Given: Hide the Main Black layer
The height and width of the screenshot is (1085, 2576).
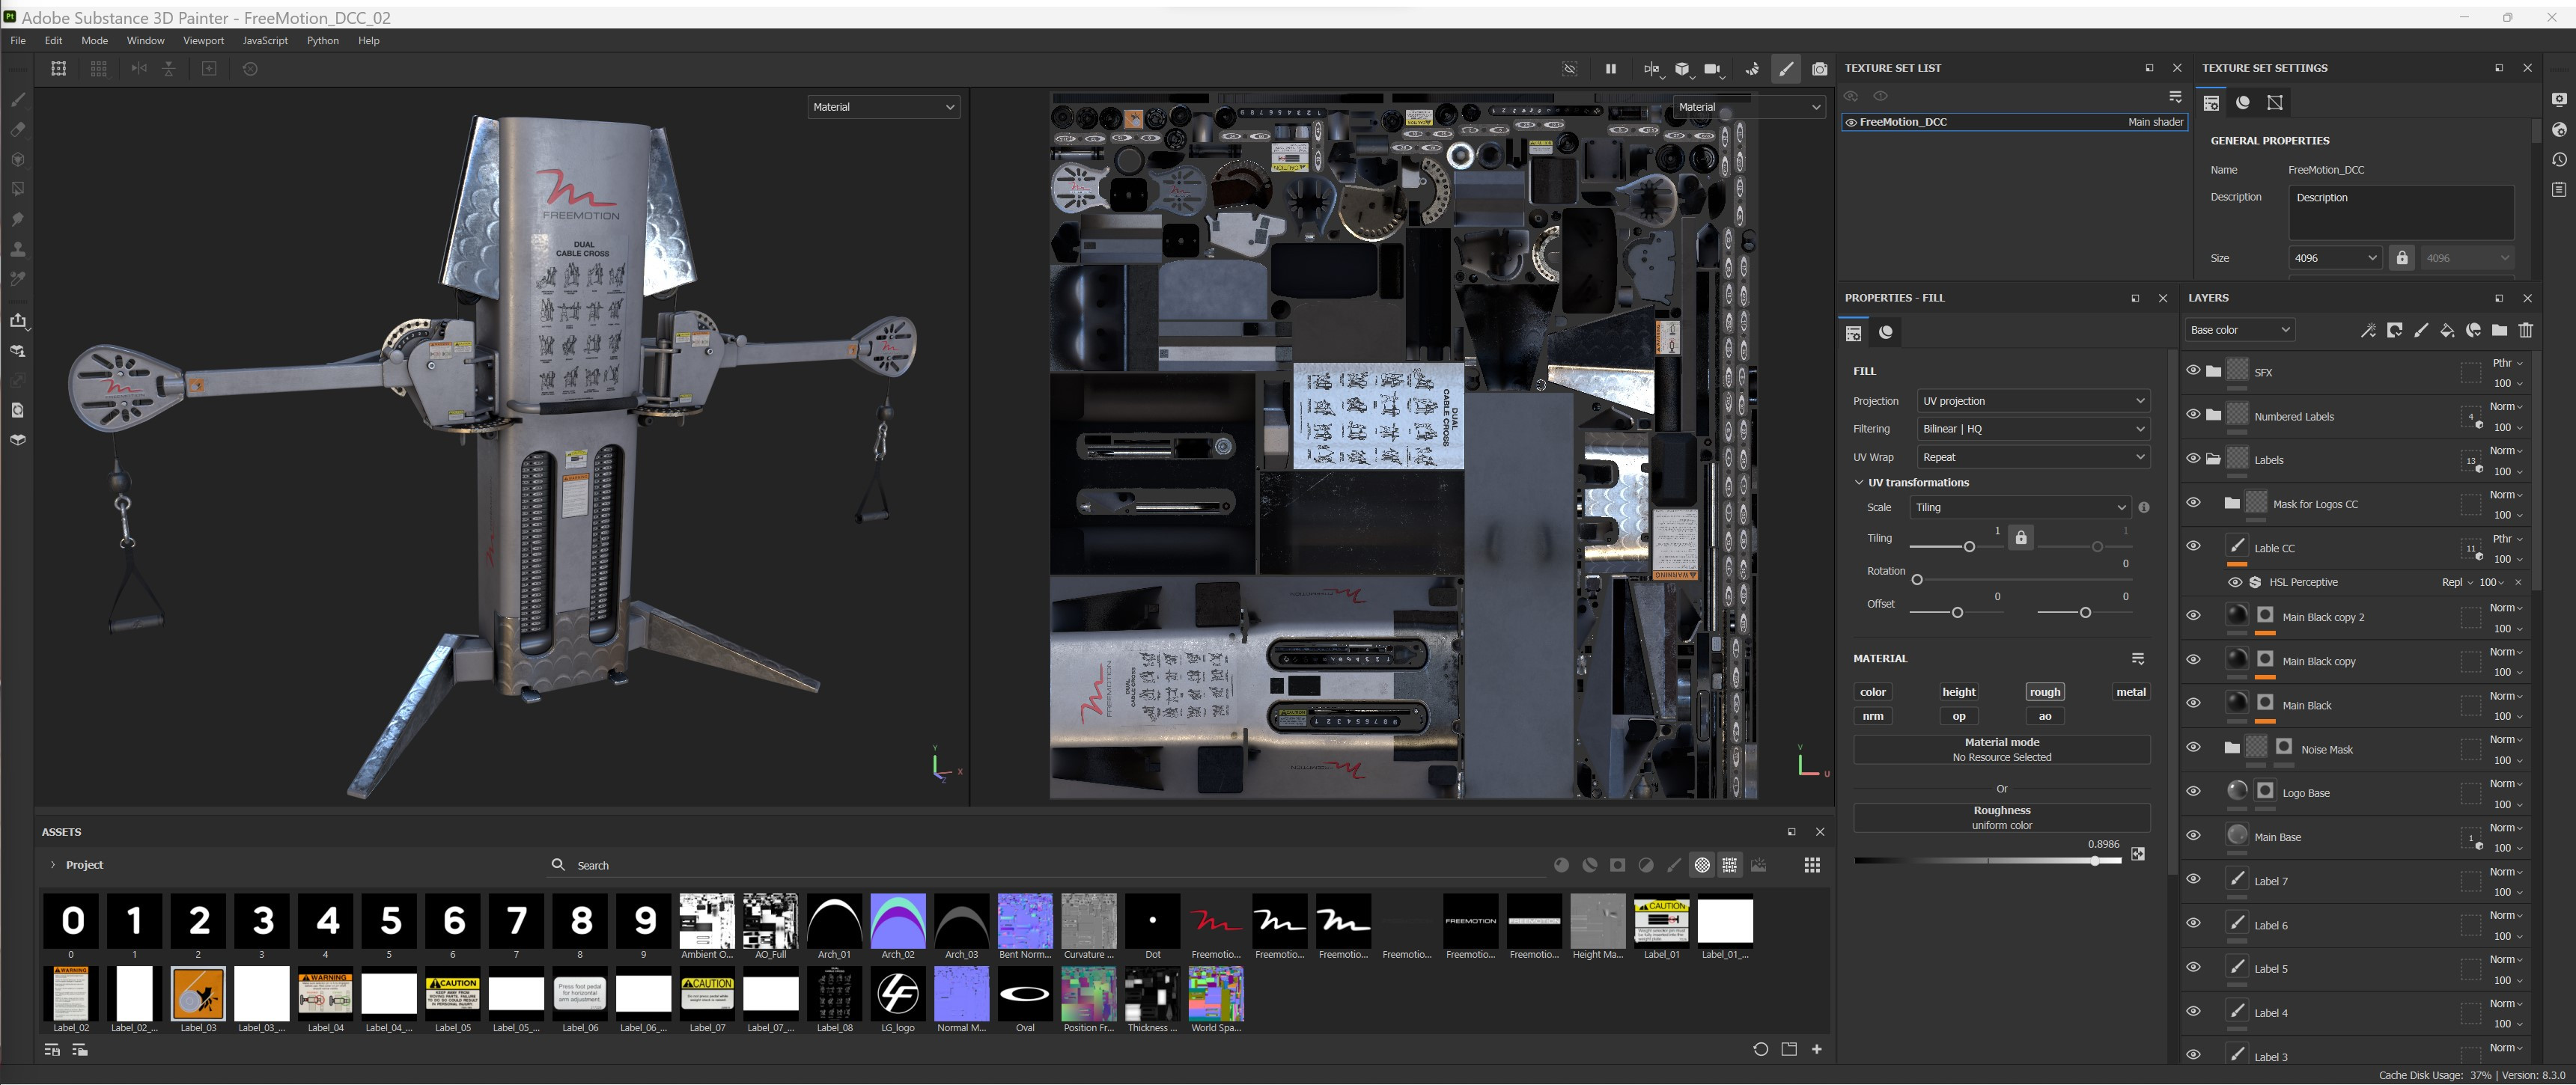Looking at the screenshot, I should pos(2193,704).
